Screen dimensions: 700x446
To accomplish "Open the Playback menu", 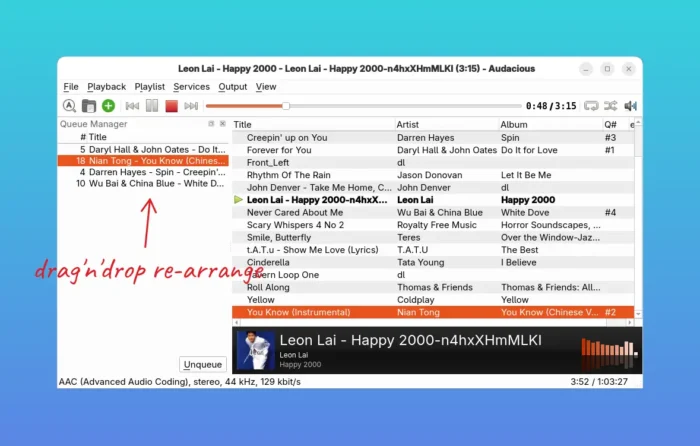I will (x=106, y=87).
